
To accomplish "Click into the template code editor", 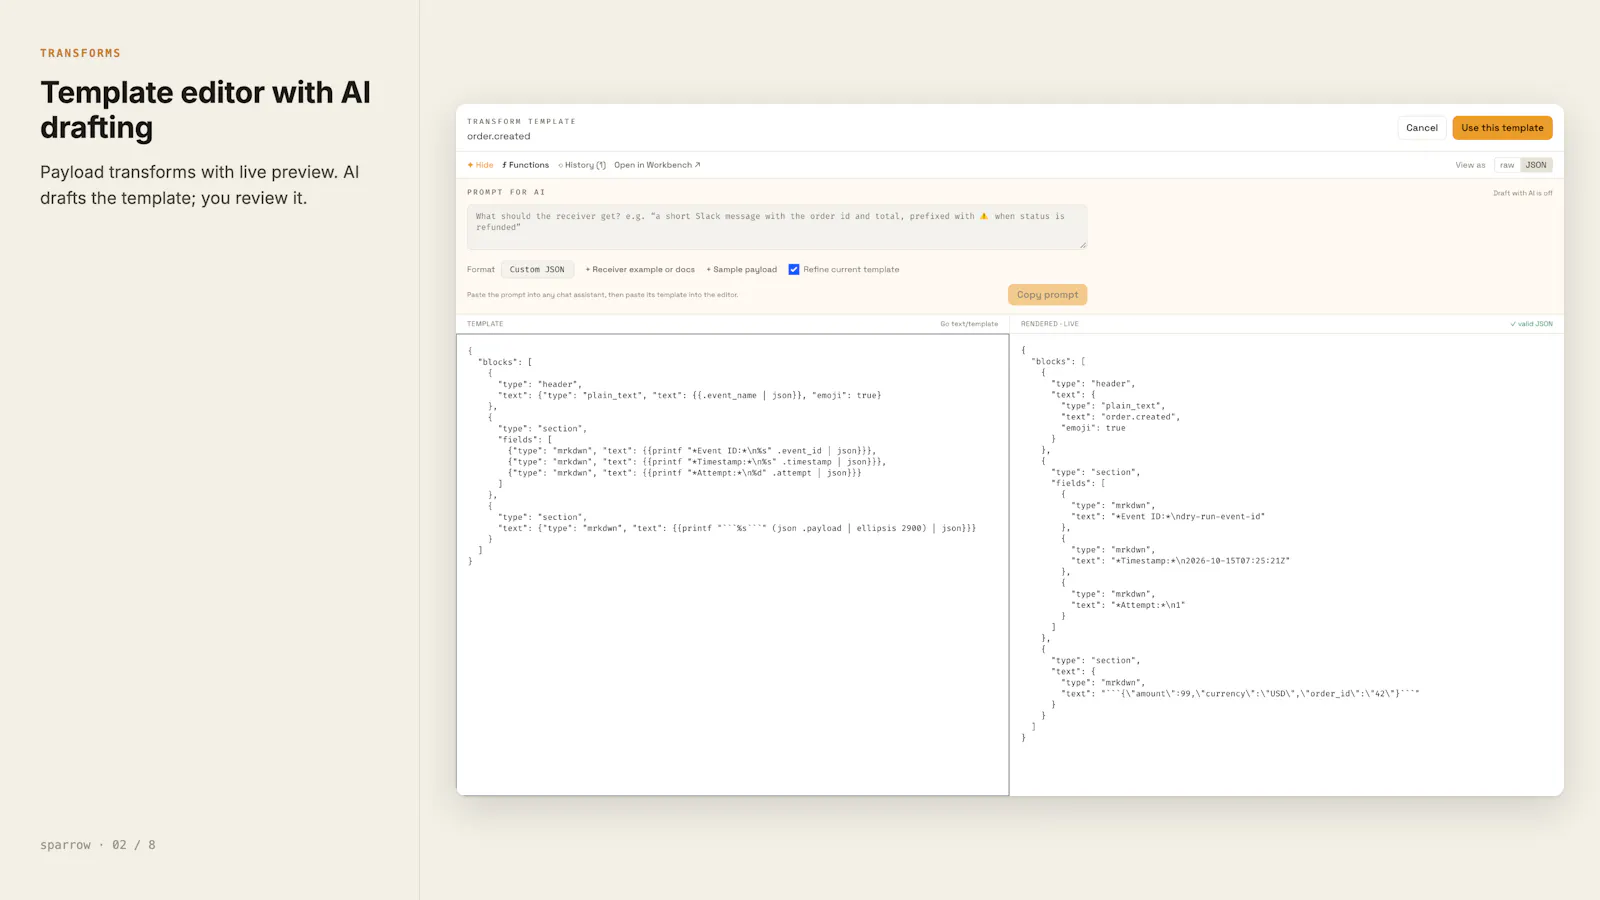I will [732, 565].
